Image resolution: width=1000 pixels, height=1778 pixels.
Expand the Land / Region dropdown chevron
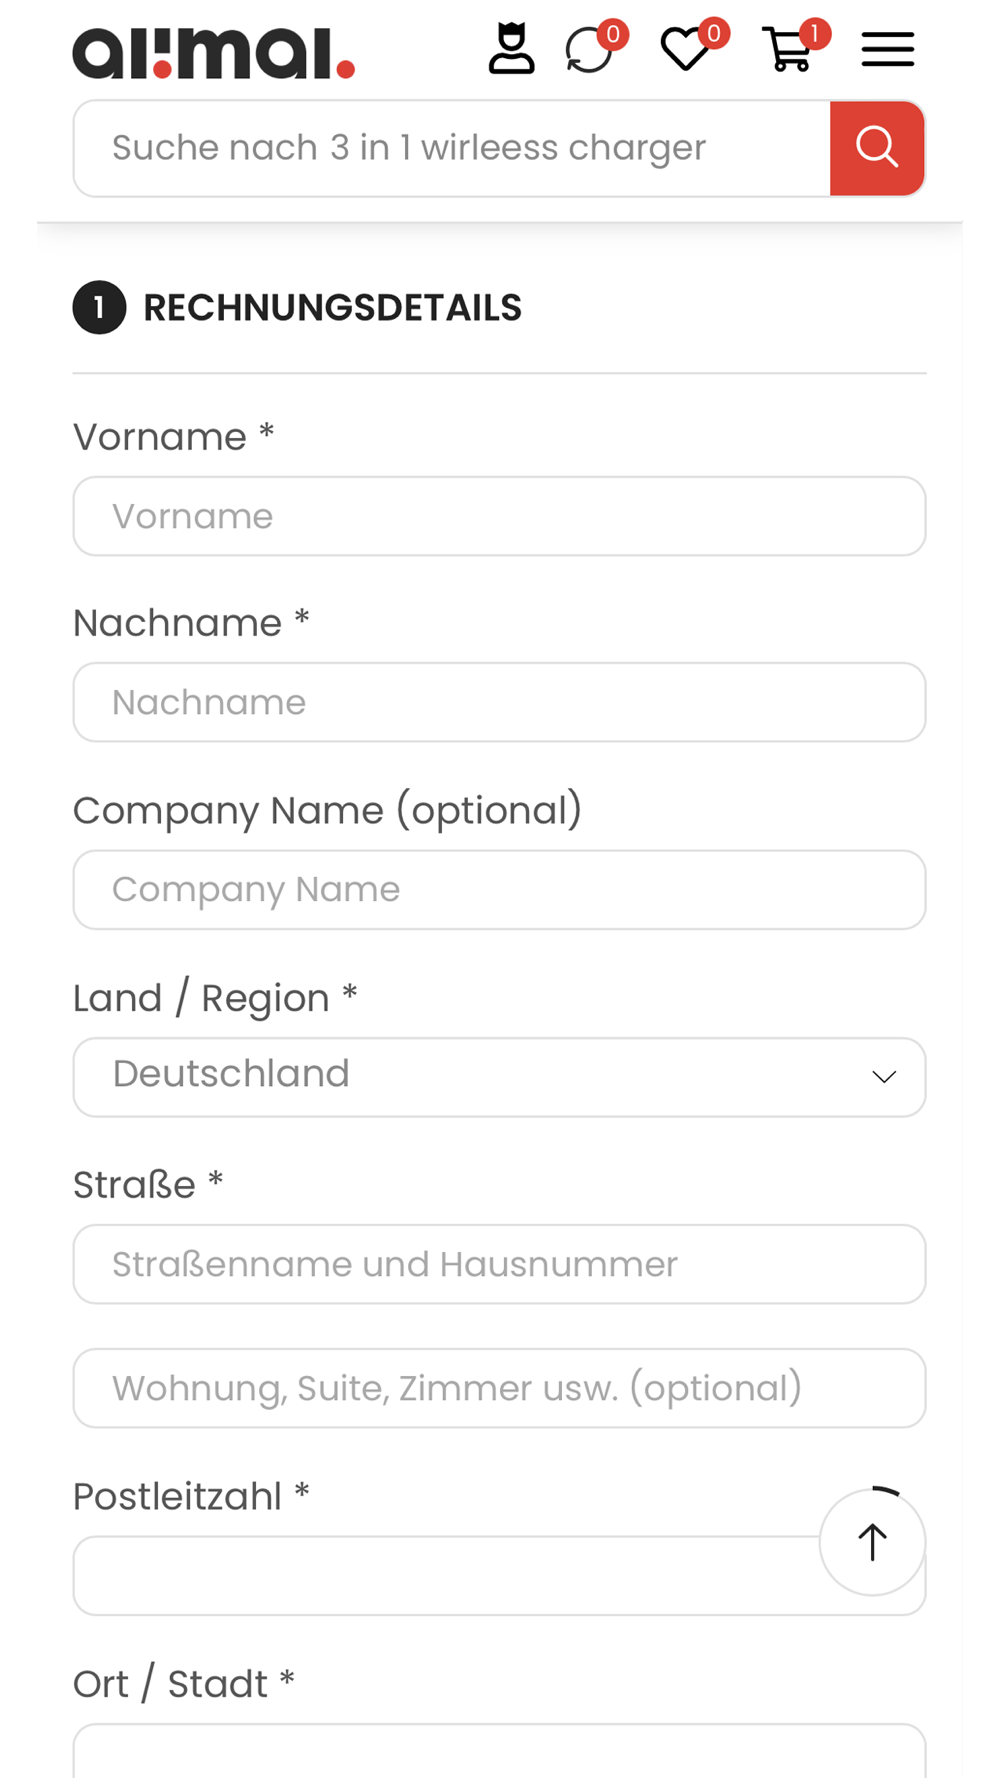pyautogui.click(x=884, y=1077)
